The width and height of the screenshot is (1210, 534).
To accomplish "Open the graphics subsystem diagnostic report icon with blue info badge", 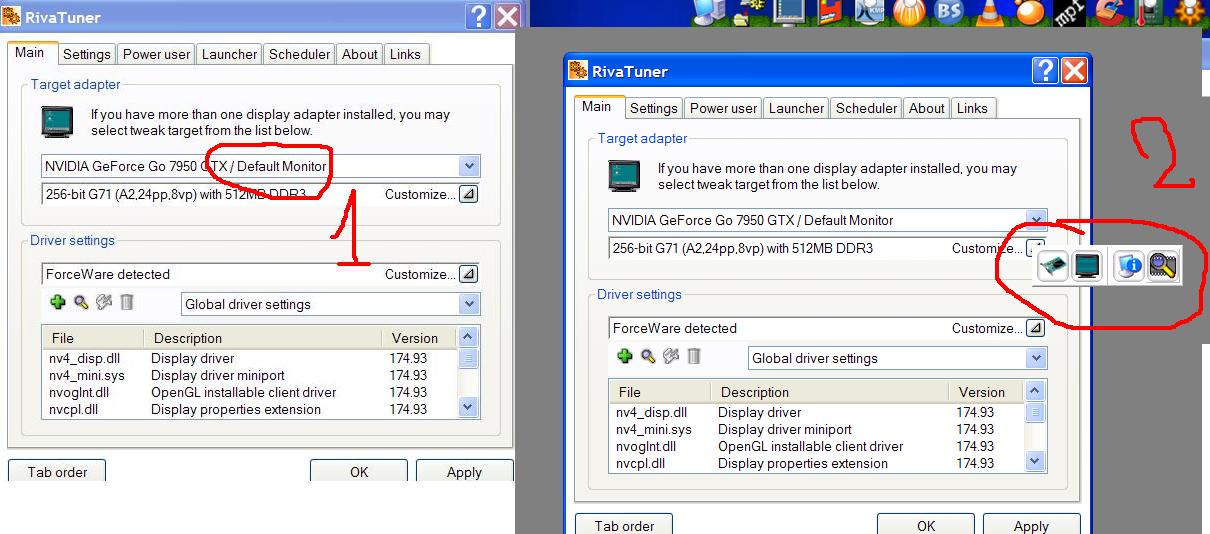I will pyautogui.click(x=1128, y=266).
